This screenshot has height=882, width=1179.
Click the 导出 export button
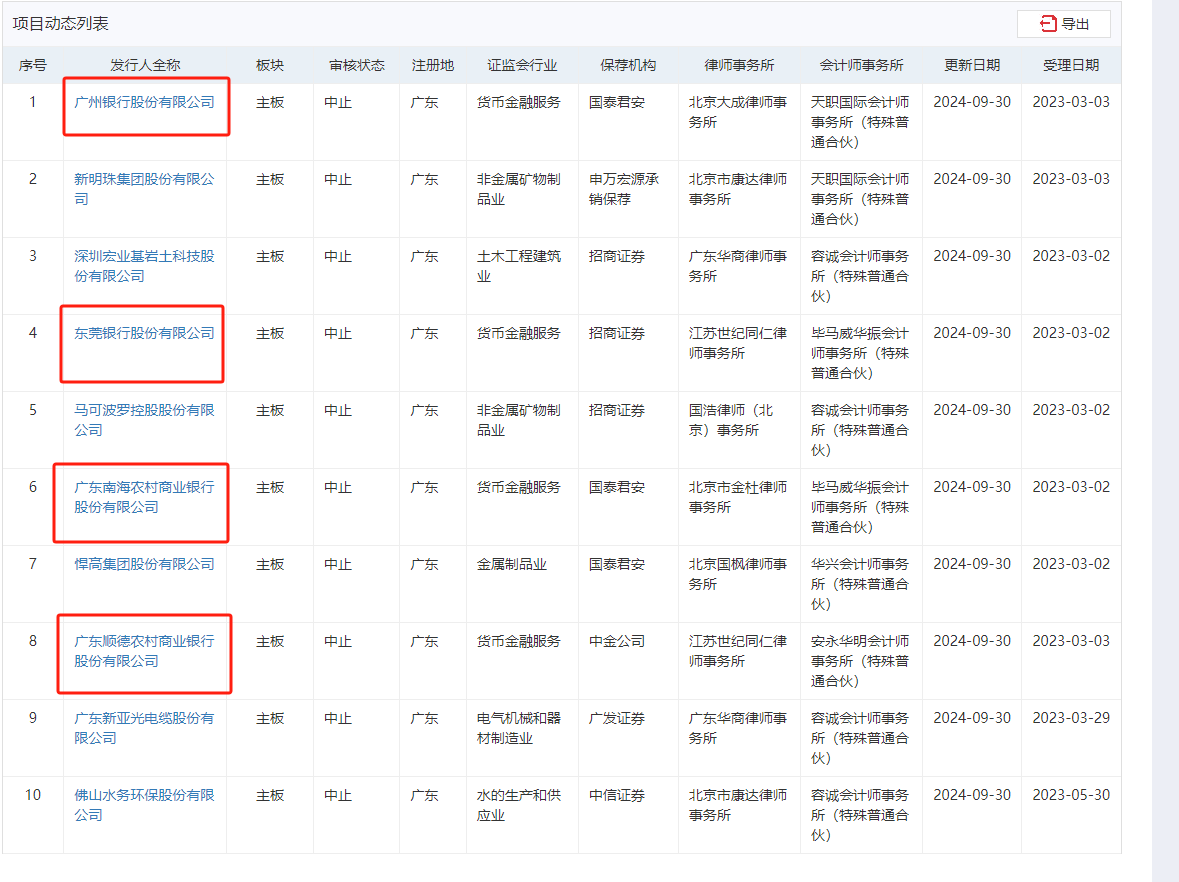[x=1063, y=24]
